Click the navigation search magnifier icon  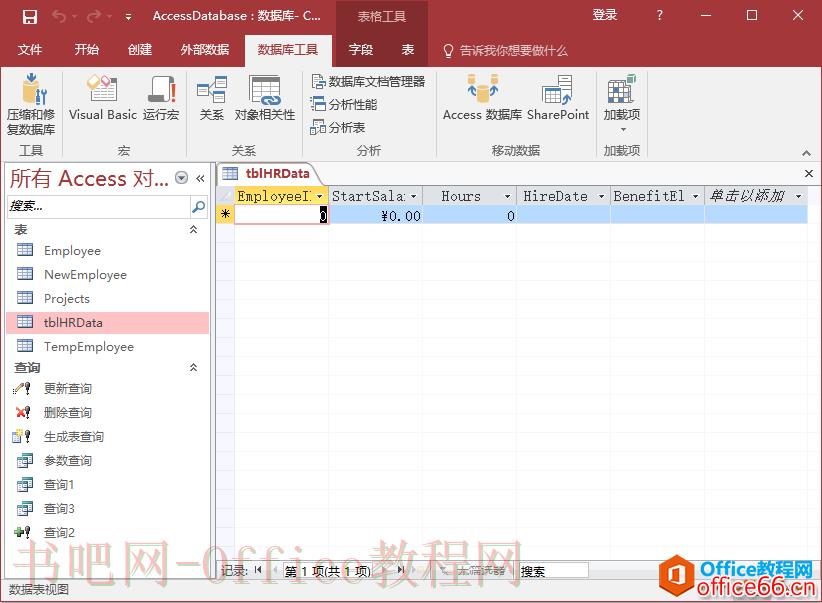tap(198, 207)
